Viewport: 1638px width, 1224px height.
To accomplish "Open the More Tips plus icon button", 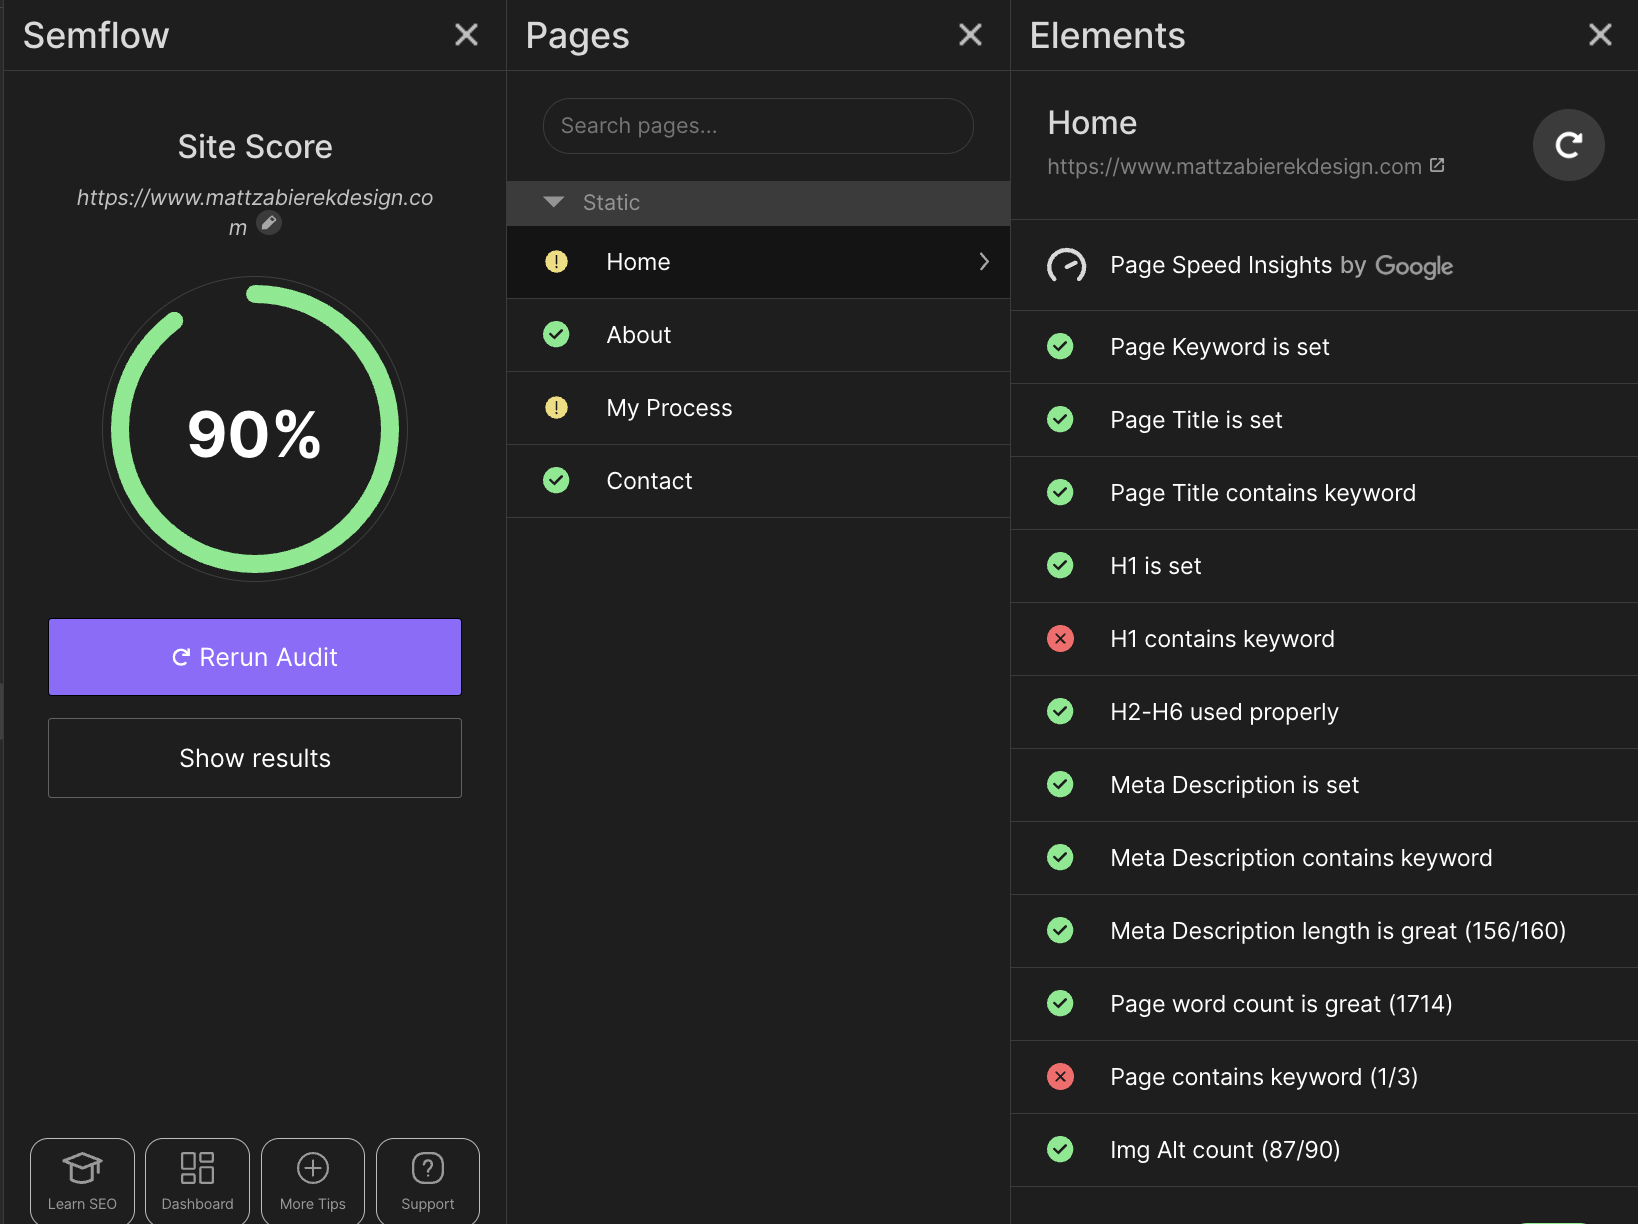I will pos(313,1181).
